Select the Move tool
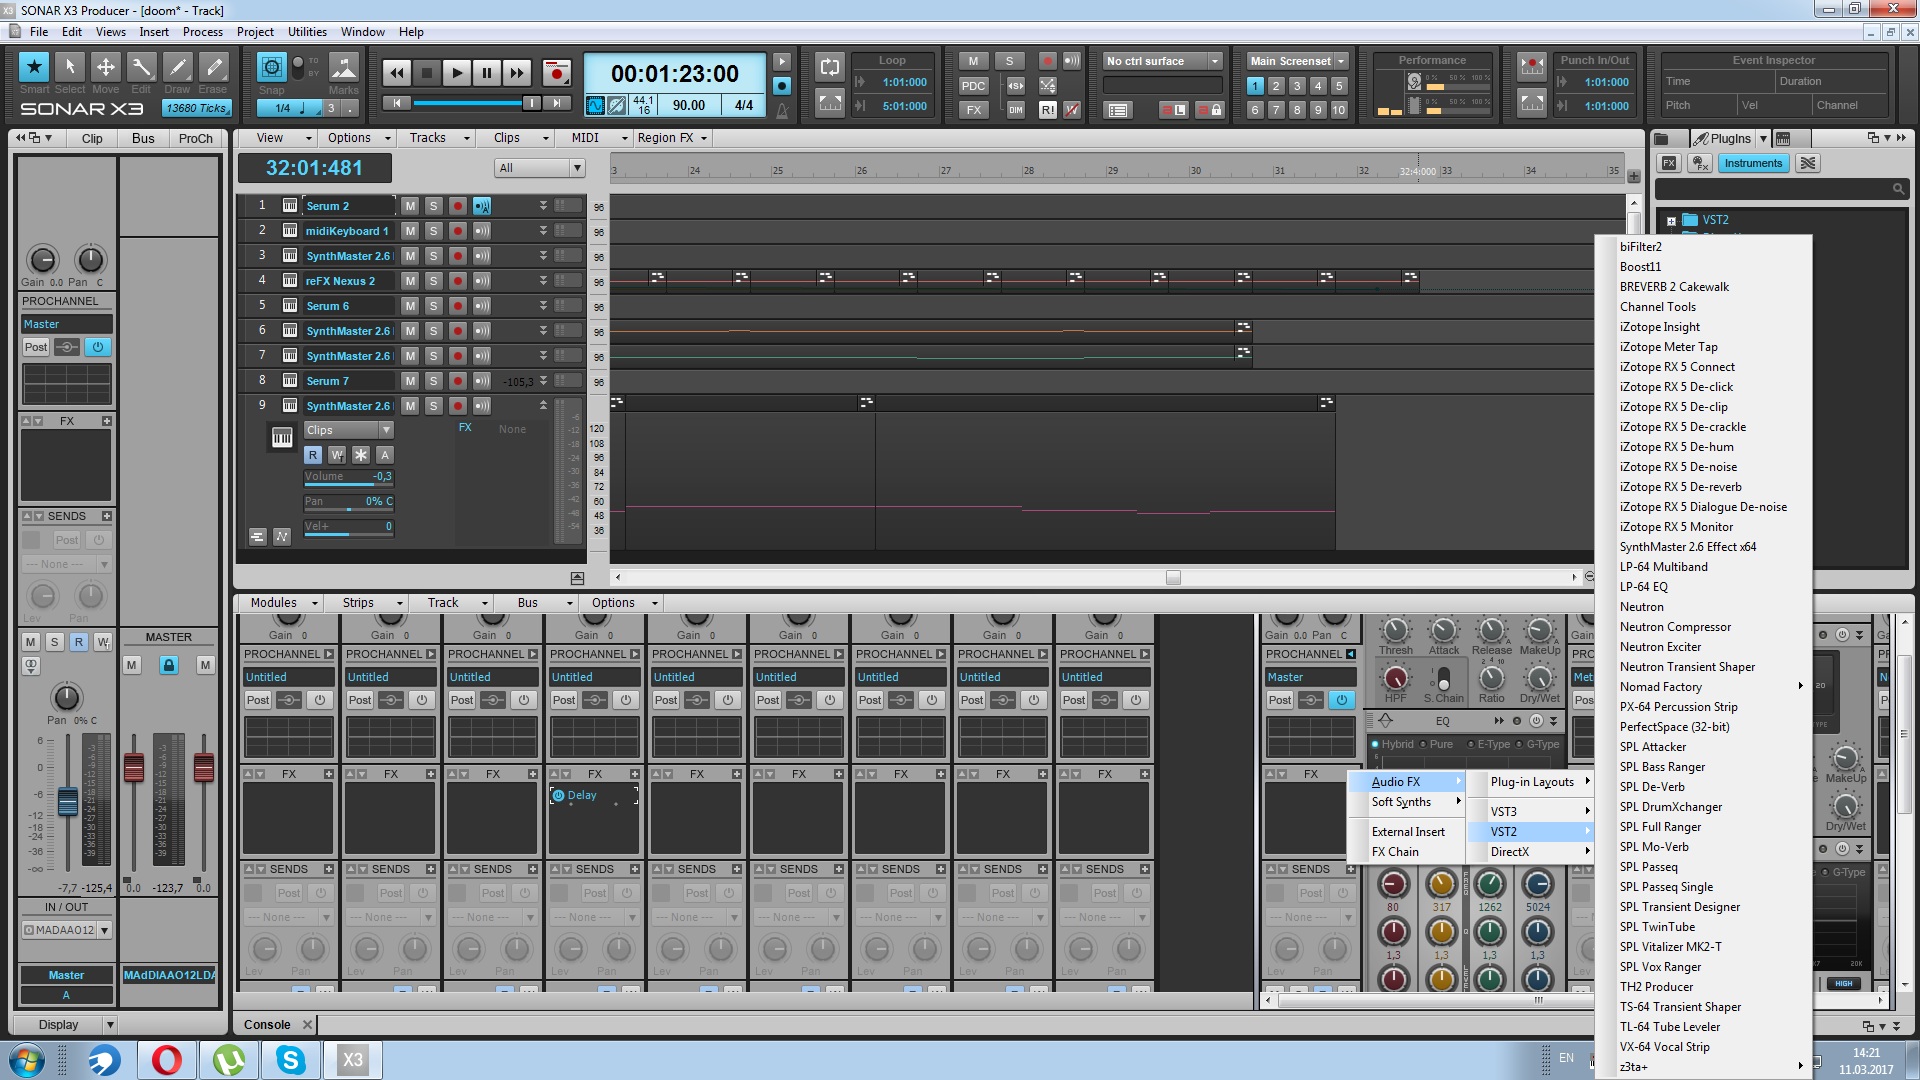This screenshot has height=1080, width=1920. pos(105,67)
